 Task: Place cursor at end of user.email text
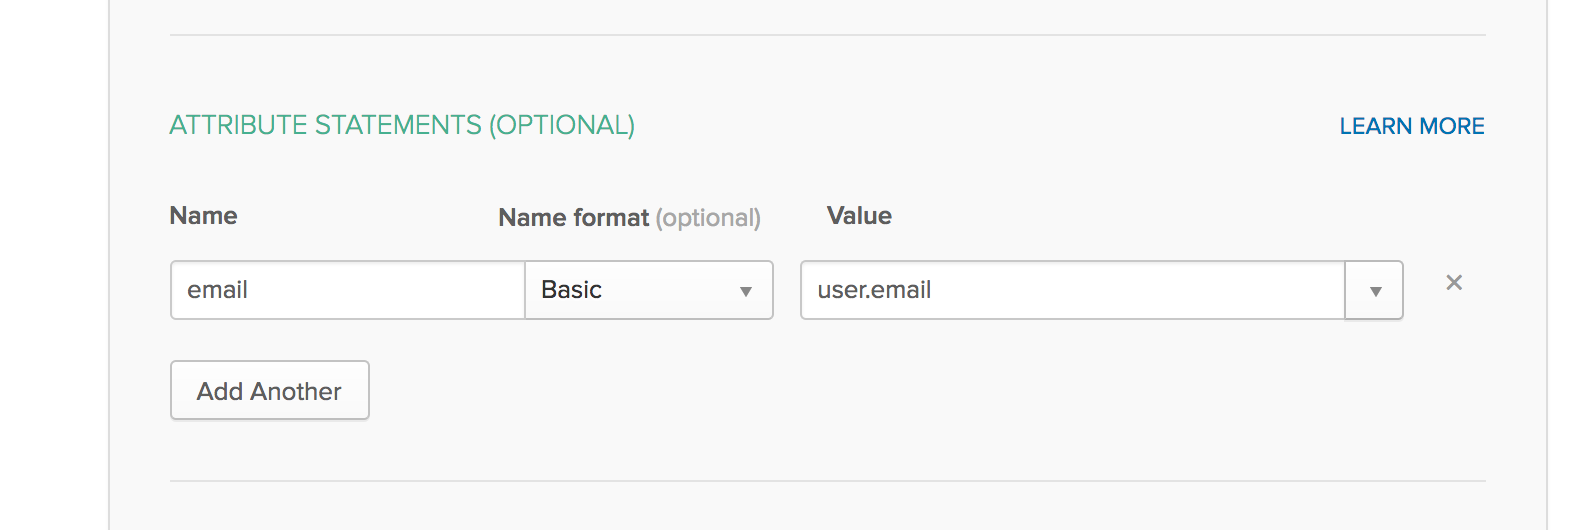933,290
